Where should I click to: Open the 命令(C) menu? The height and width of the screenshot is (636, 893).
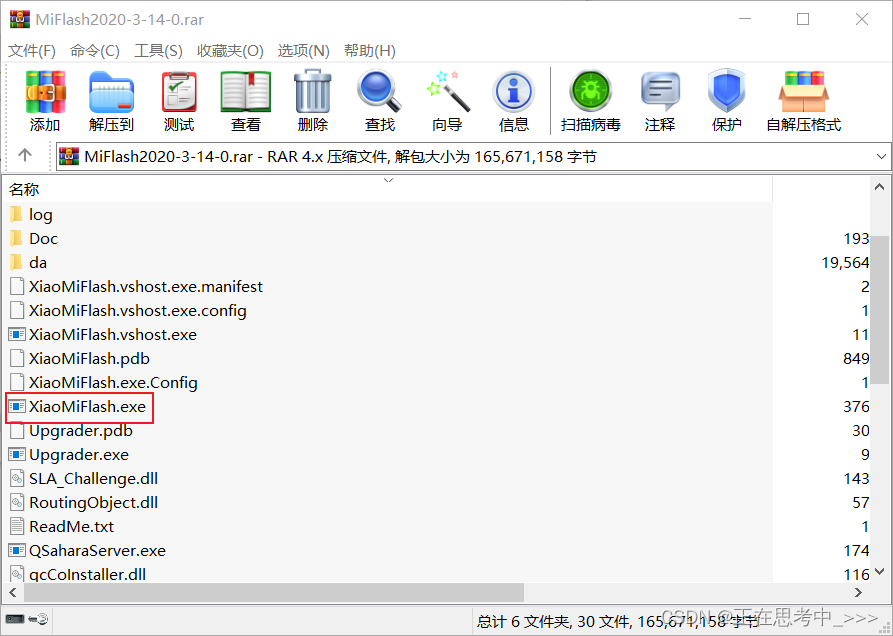[95, 51]
